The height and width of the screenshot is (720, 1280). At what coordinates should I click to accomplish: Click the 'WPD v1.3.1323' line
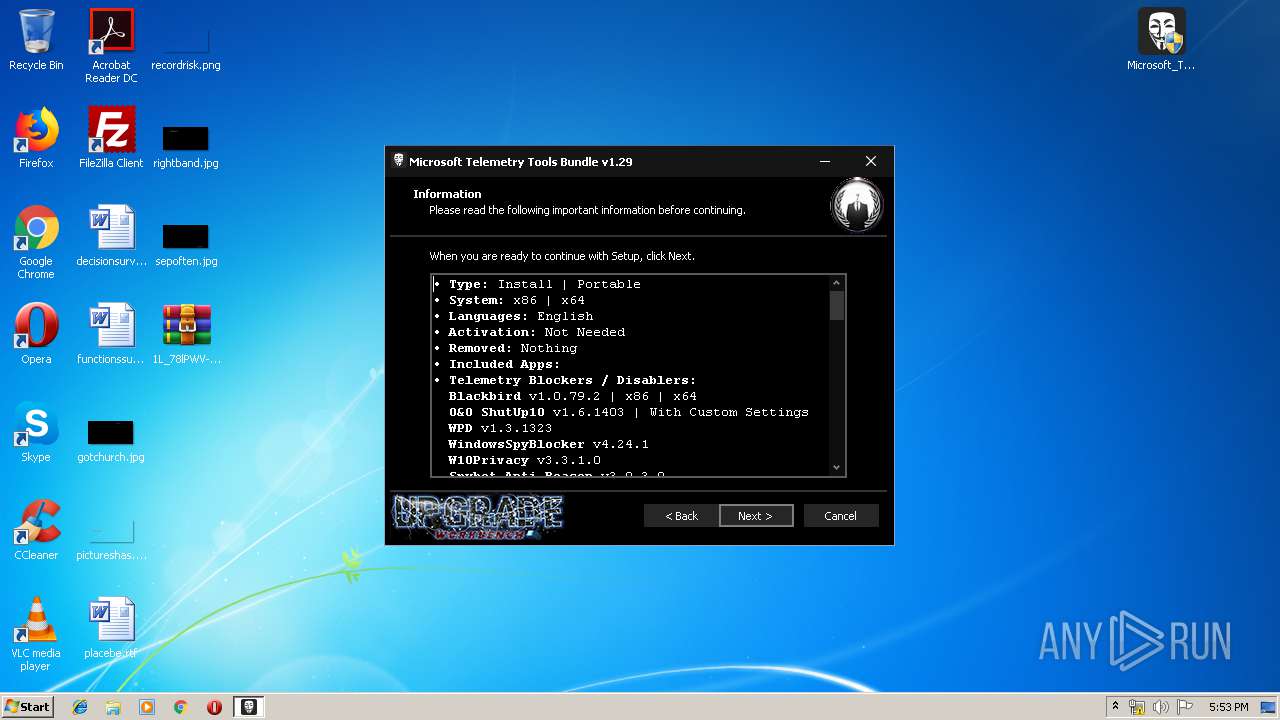point(500,428)
